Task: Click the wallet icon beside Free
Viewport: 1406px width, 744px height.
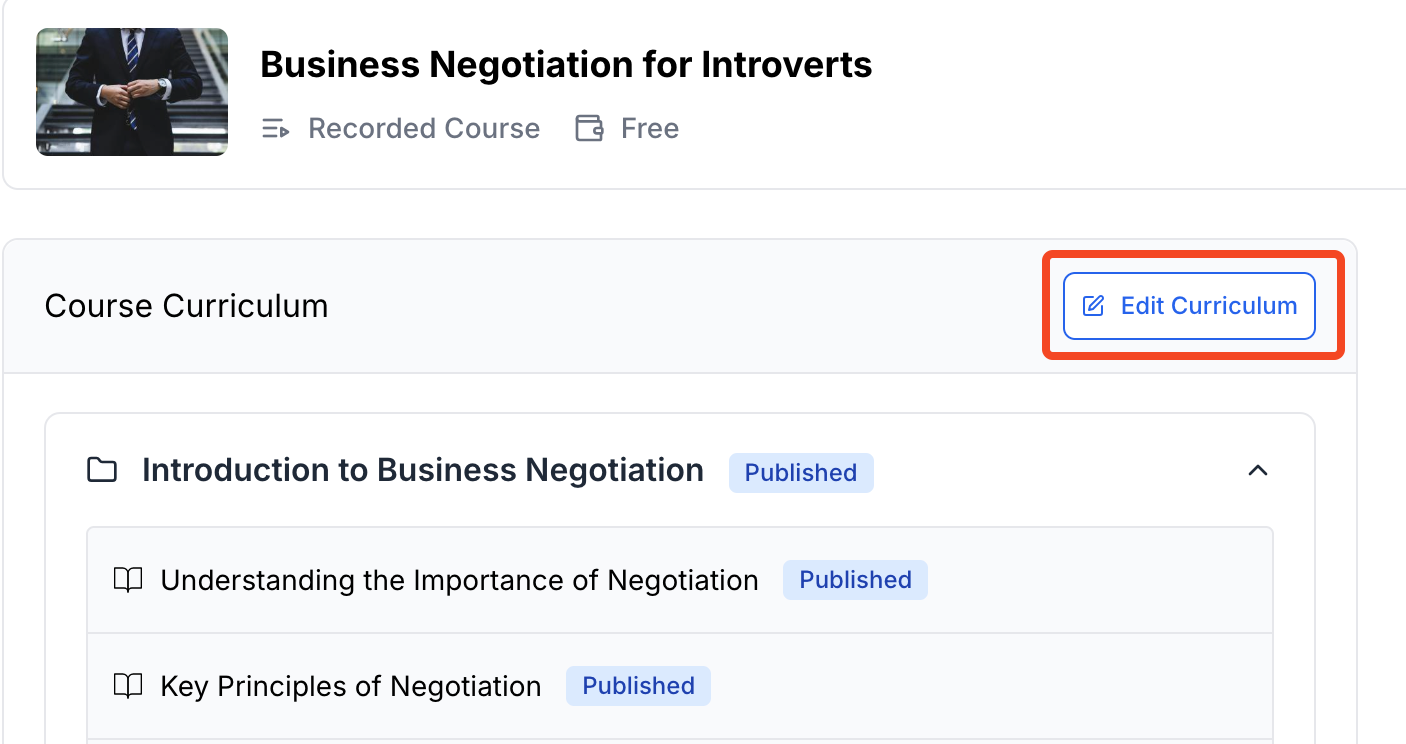Action: pos(589,129)
